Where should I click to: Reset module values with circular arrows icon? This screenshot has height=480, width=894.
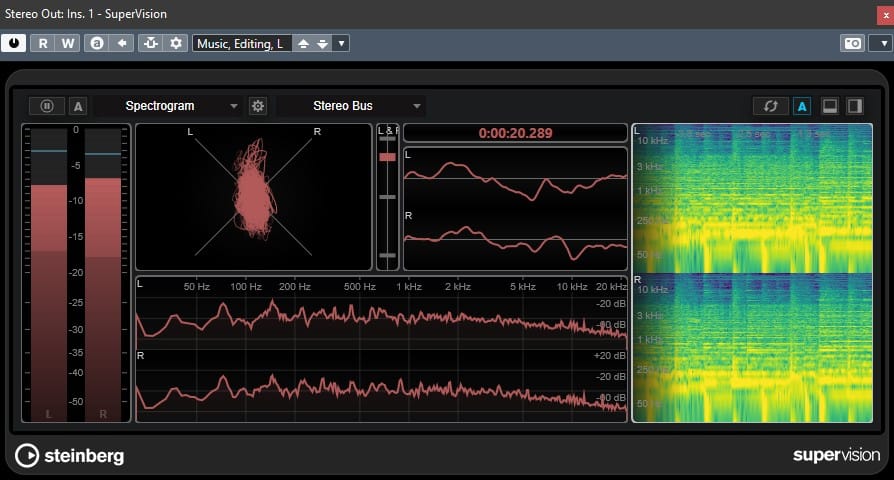point(770,106)
